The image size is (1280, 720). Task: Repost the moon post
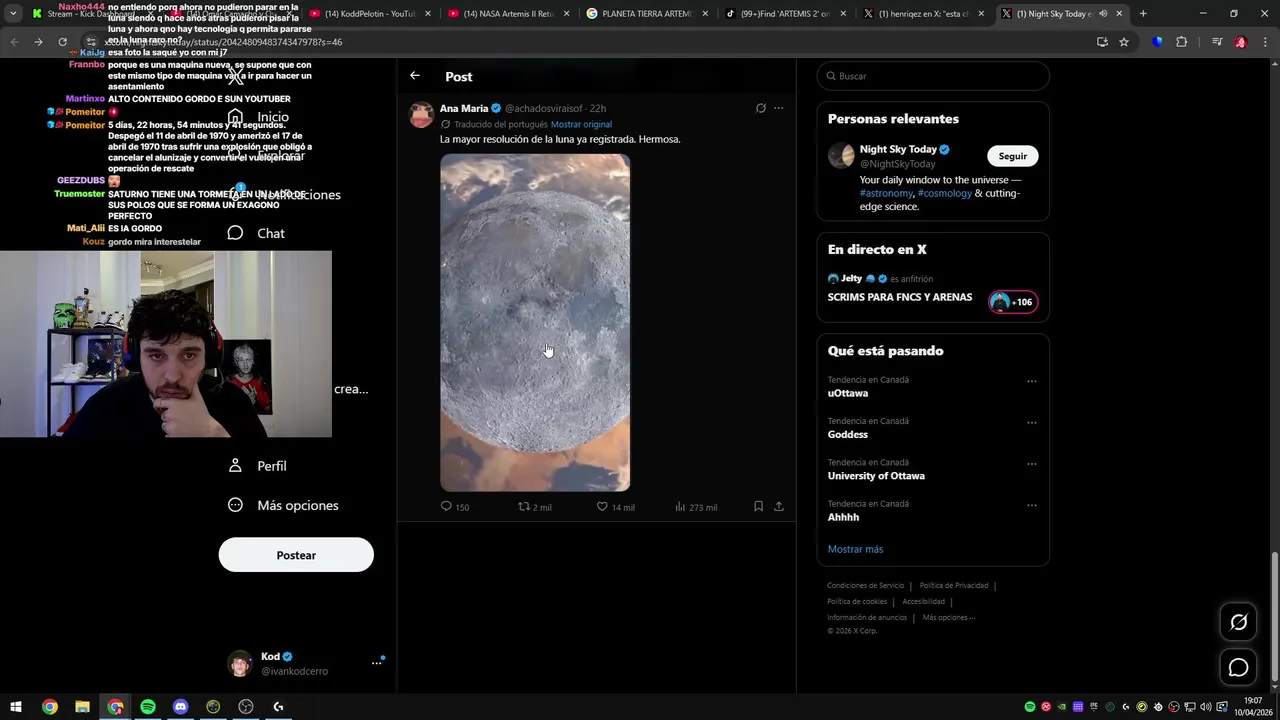pos(524,507)
